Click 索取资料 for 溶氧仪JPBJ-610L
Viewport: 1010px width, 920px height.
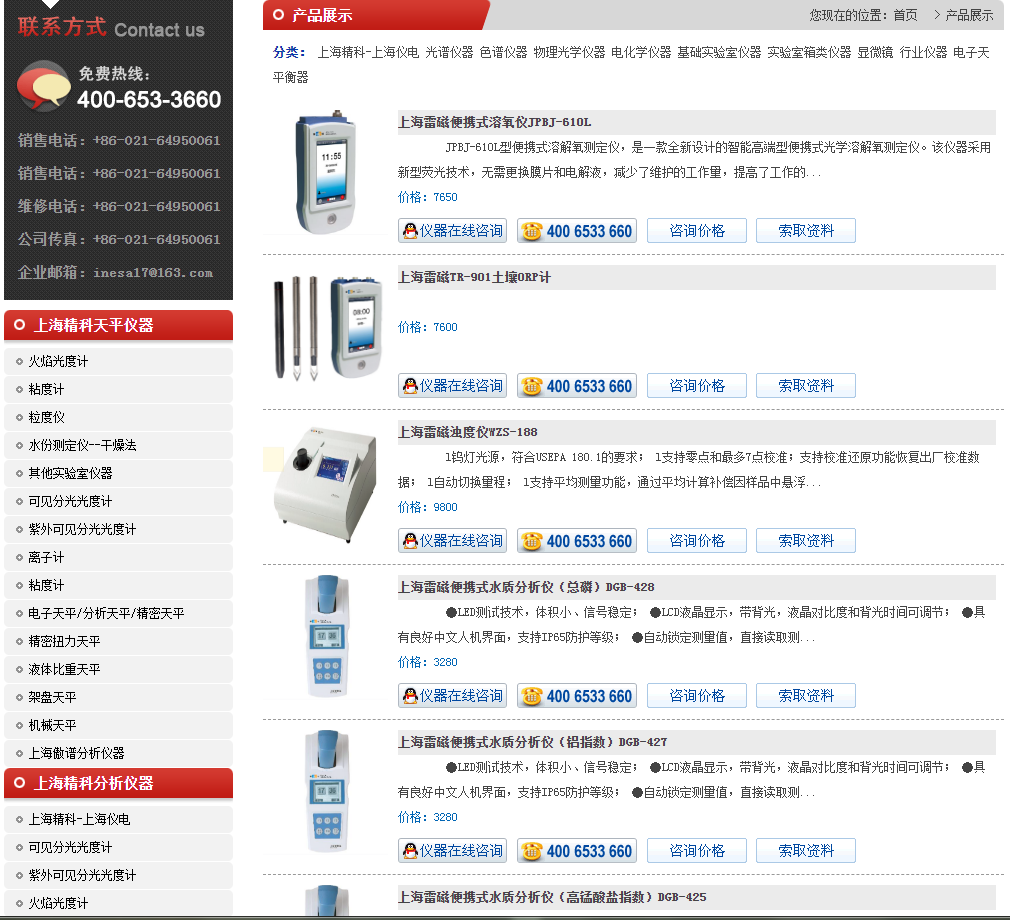[x=806, y=231]
